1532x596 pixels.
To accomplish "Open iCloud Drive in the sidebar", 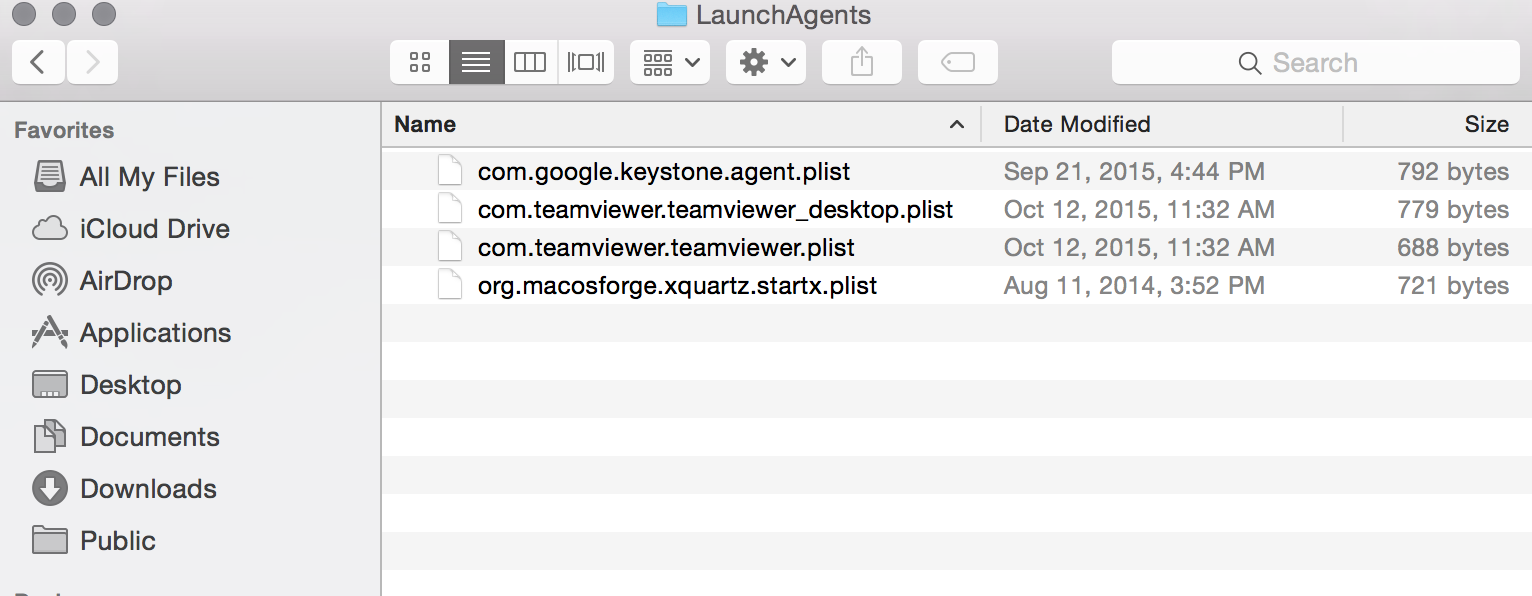I will pos(155,229).
